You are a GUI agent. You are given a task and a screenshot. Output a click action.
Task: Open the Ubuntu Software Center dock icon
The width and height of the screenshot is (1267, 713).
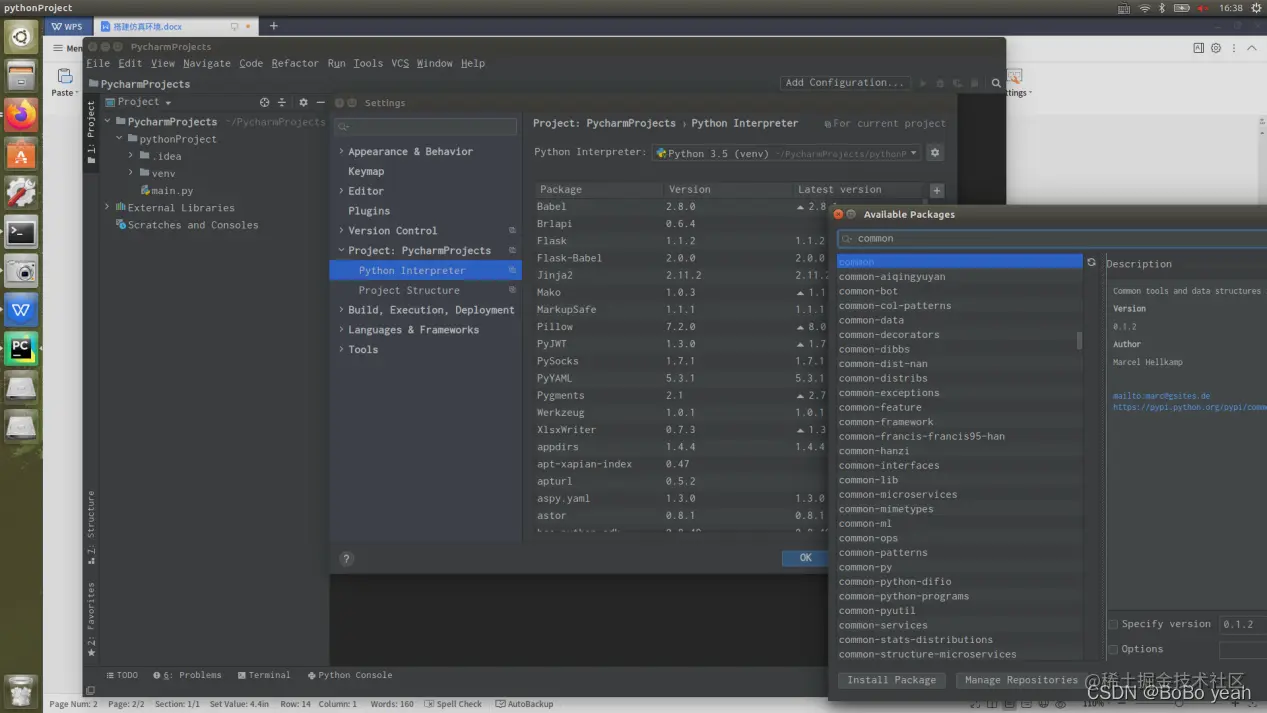pyautogui.click(x=21, y=154)
